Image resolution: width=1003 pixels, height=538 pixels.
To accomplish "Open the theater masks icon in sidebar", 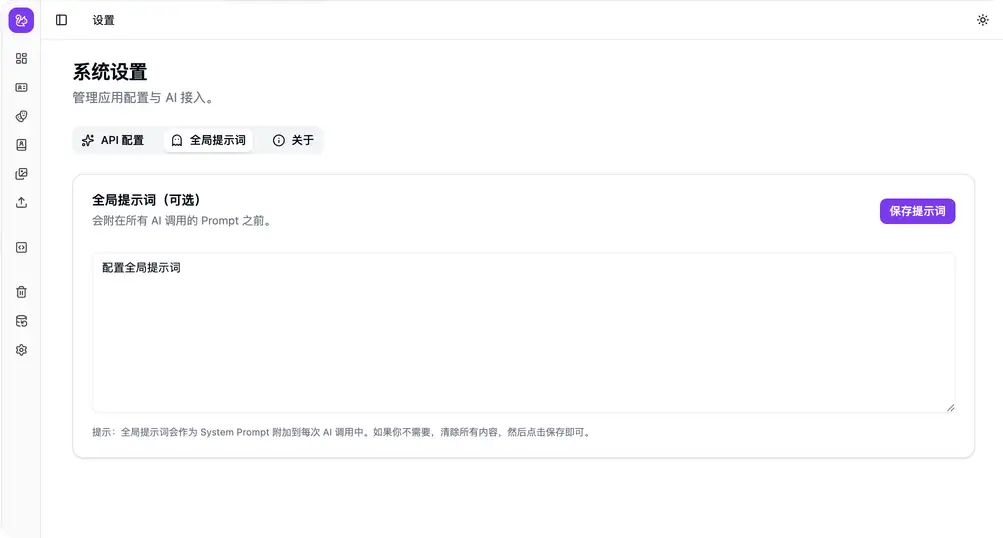I will (21, 116).
